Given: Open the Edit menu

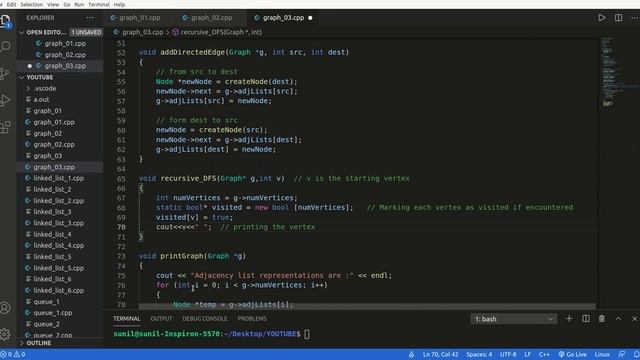Looking at the screenshot, I should coord(11,4).
